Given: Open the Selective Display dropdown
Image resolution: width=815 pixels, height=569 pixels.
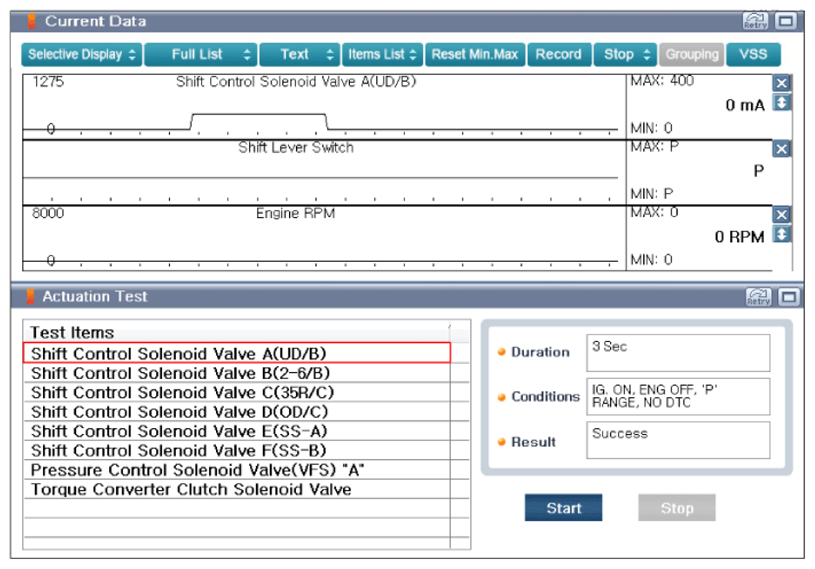Looking at the screenshot, I should [82, 55].
